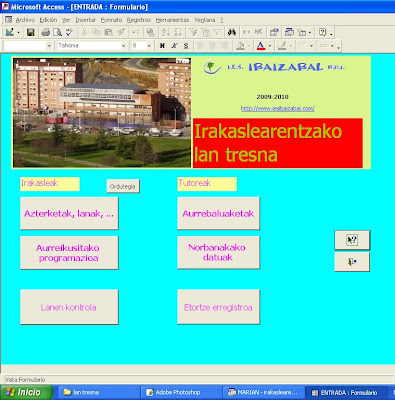Click the Print Preview icon
The image size is (395, 400).
click(x=57, y=32)
